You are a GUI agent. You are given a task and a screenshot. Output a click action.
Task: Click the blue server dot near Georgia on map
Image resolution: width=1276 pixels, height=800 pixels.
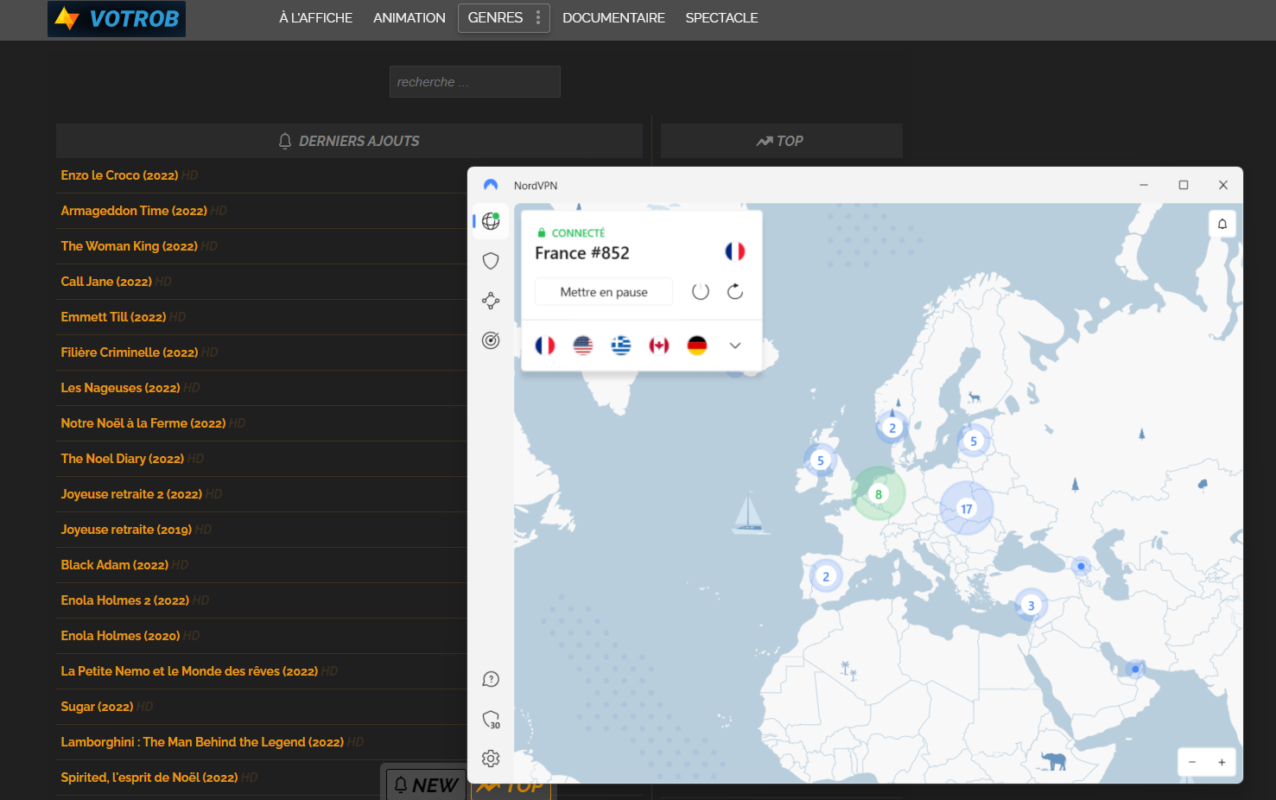1081,567
